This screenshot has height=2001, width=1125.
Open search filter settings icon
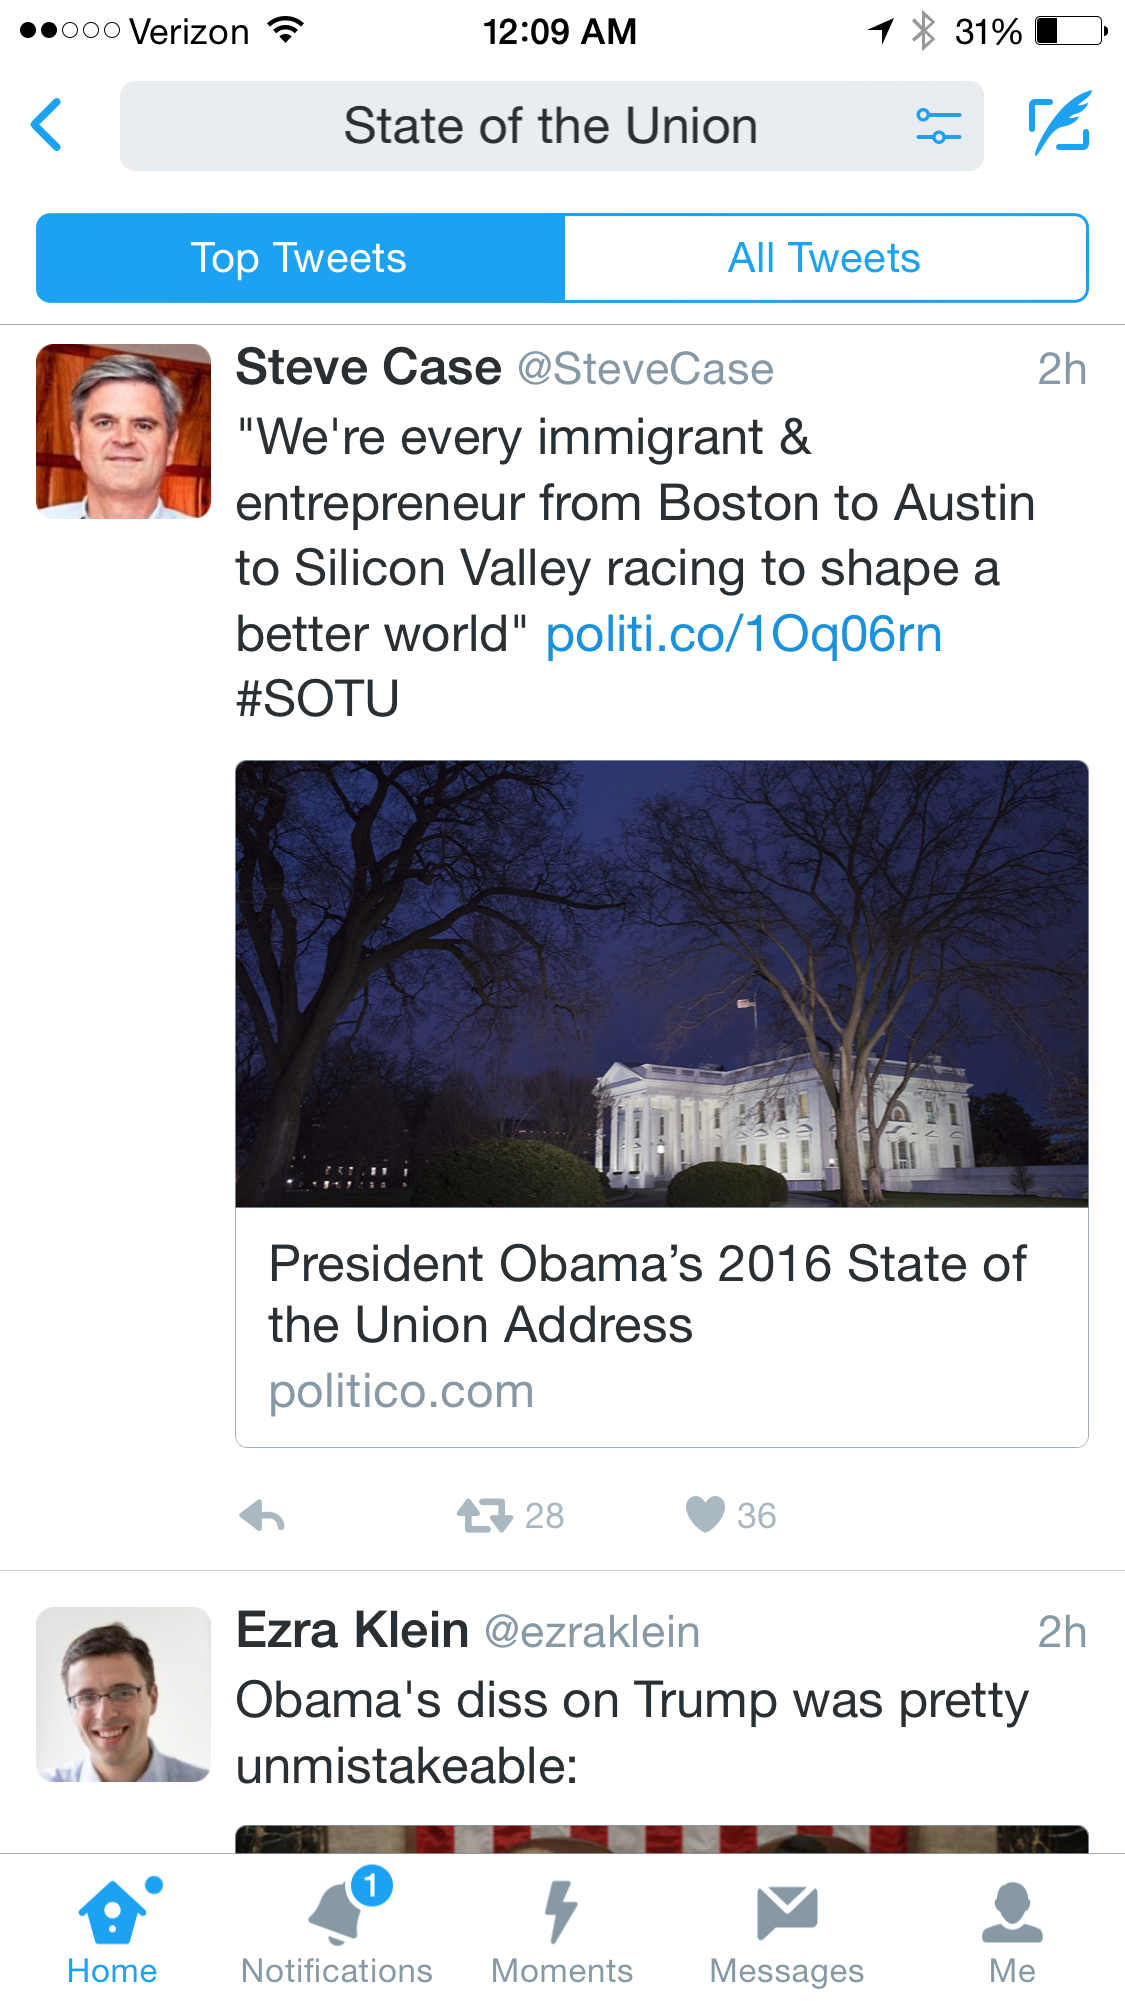[938, 126]
